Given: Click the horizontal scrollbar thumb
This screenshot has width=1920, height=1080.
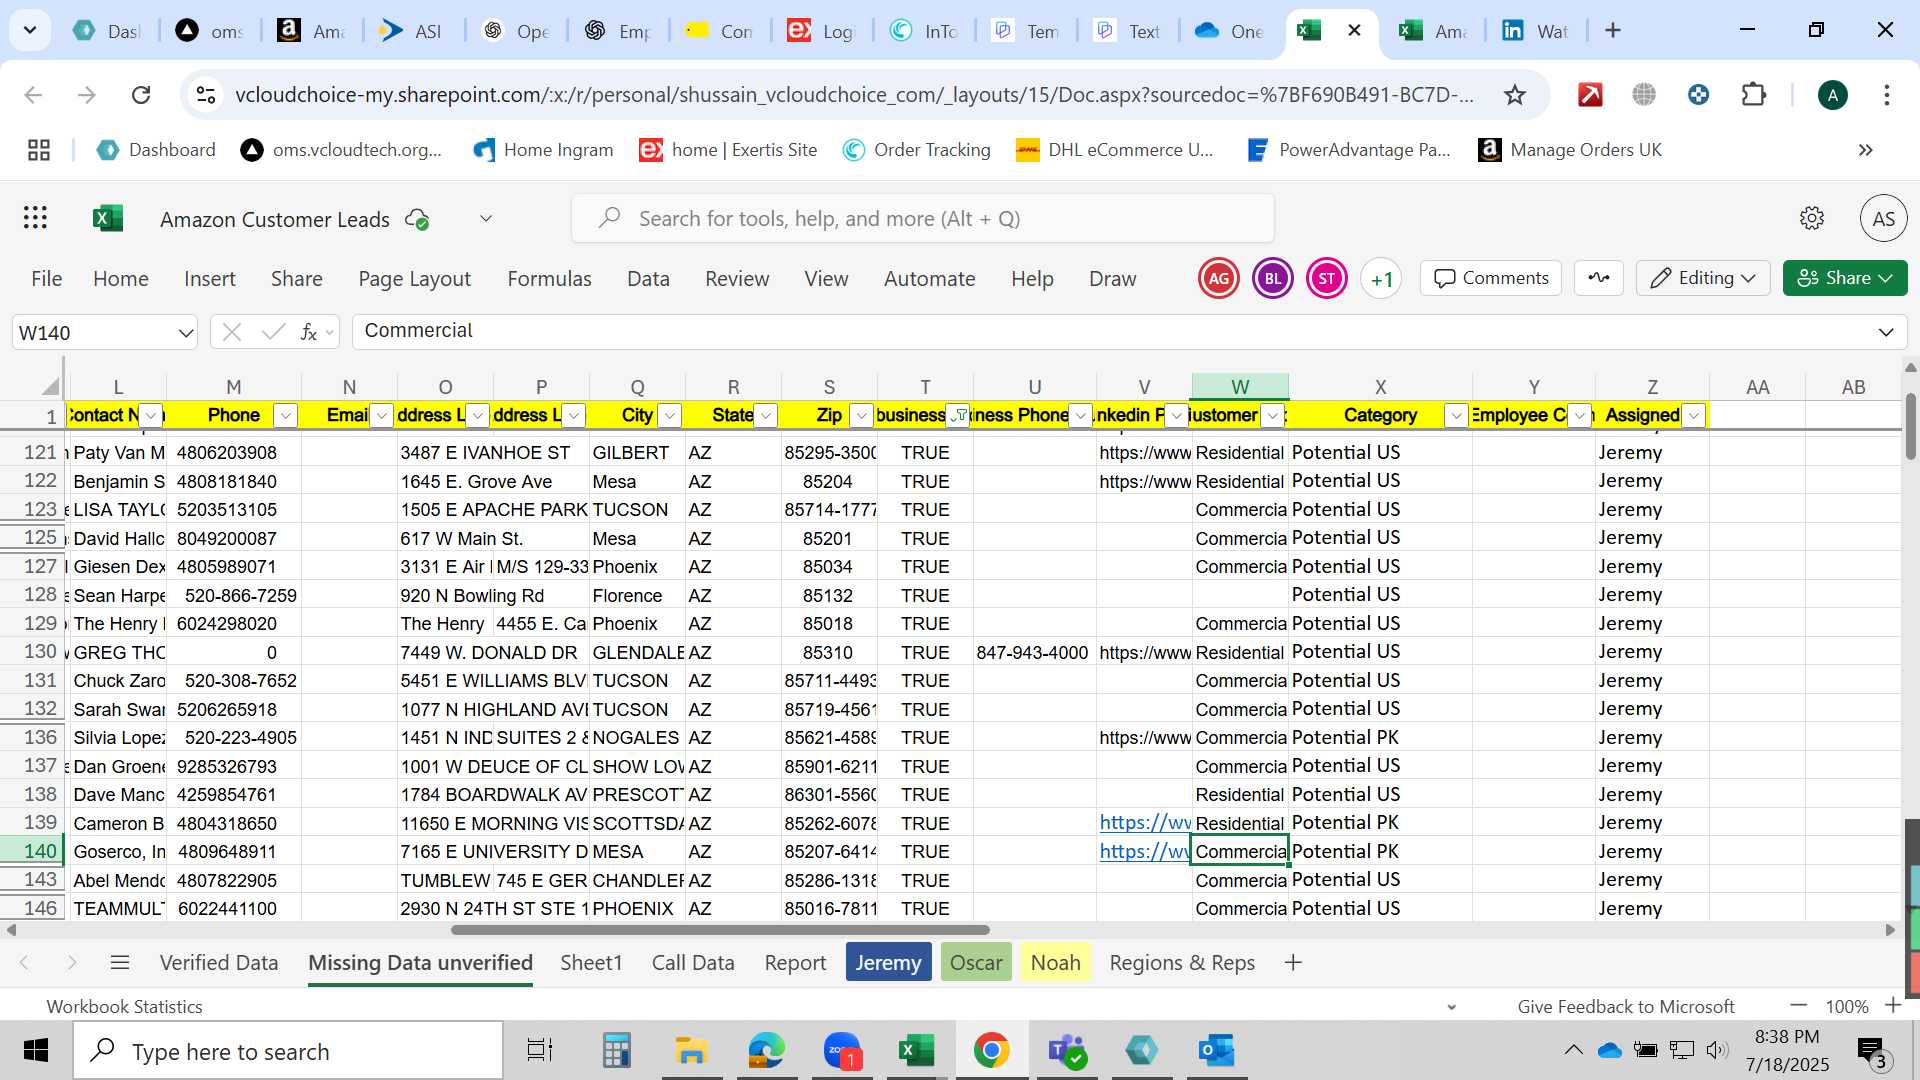Looking at the screenshot, I should click(x=720, y=930).
